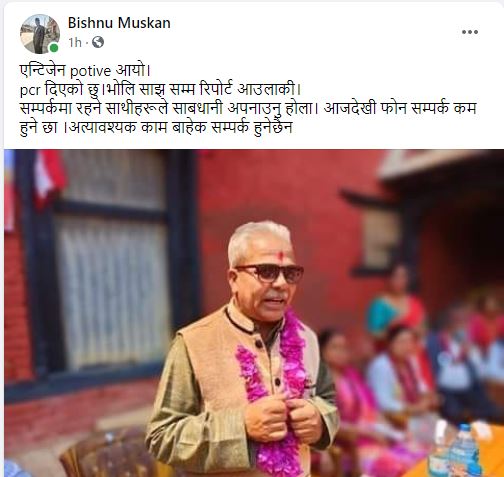This screenshot has width=504, height=477.
Task: Click the post line containing 'potive'
Action: [x=86, y=71]
